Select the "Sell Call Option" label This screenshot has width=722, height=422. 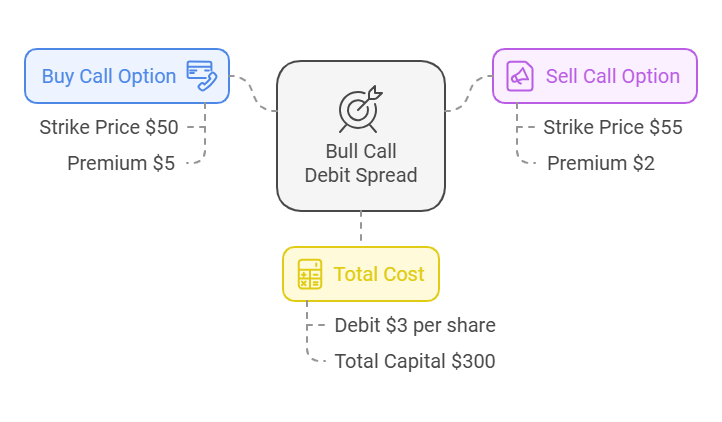pyautogui.click(x=612, y=76)
